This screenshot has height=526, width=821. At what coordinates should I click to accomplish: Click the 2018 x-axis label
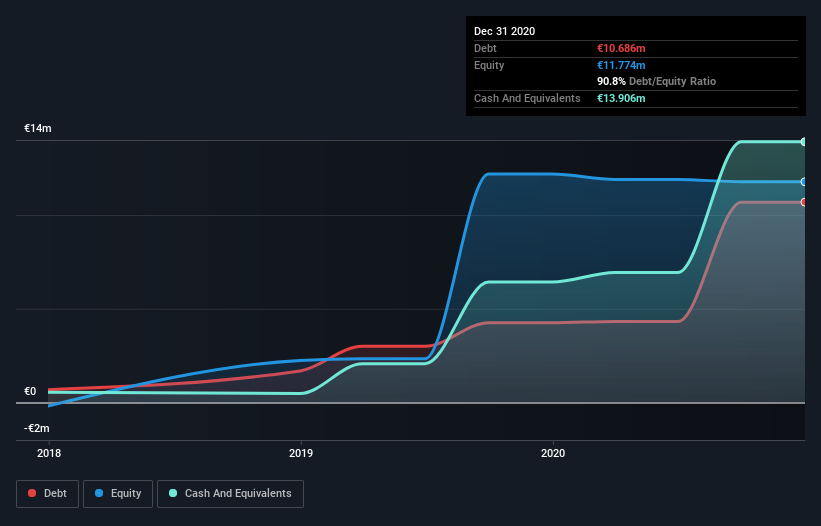(49, 453)
